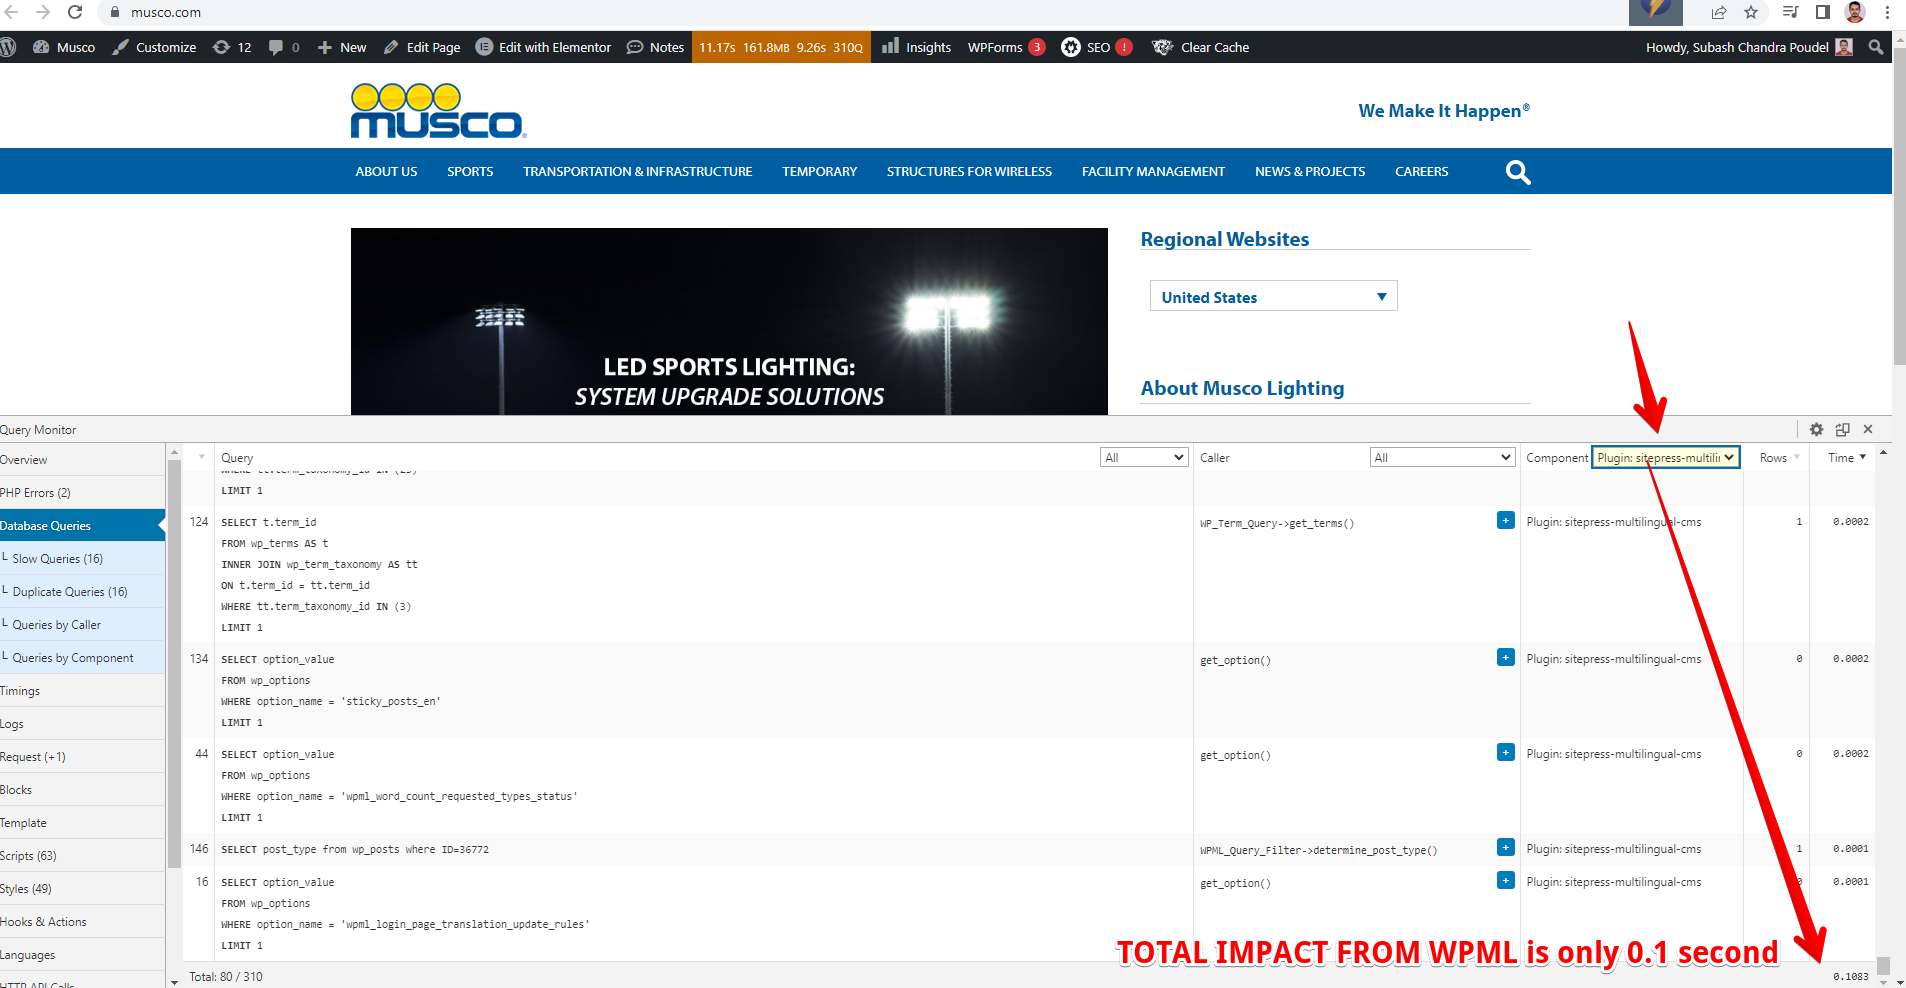This screenshot has width=1906, height=988.
Task: Click the admin bar search icon
Action: click(x=1876, y=47)
